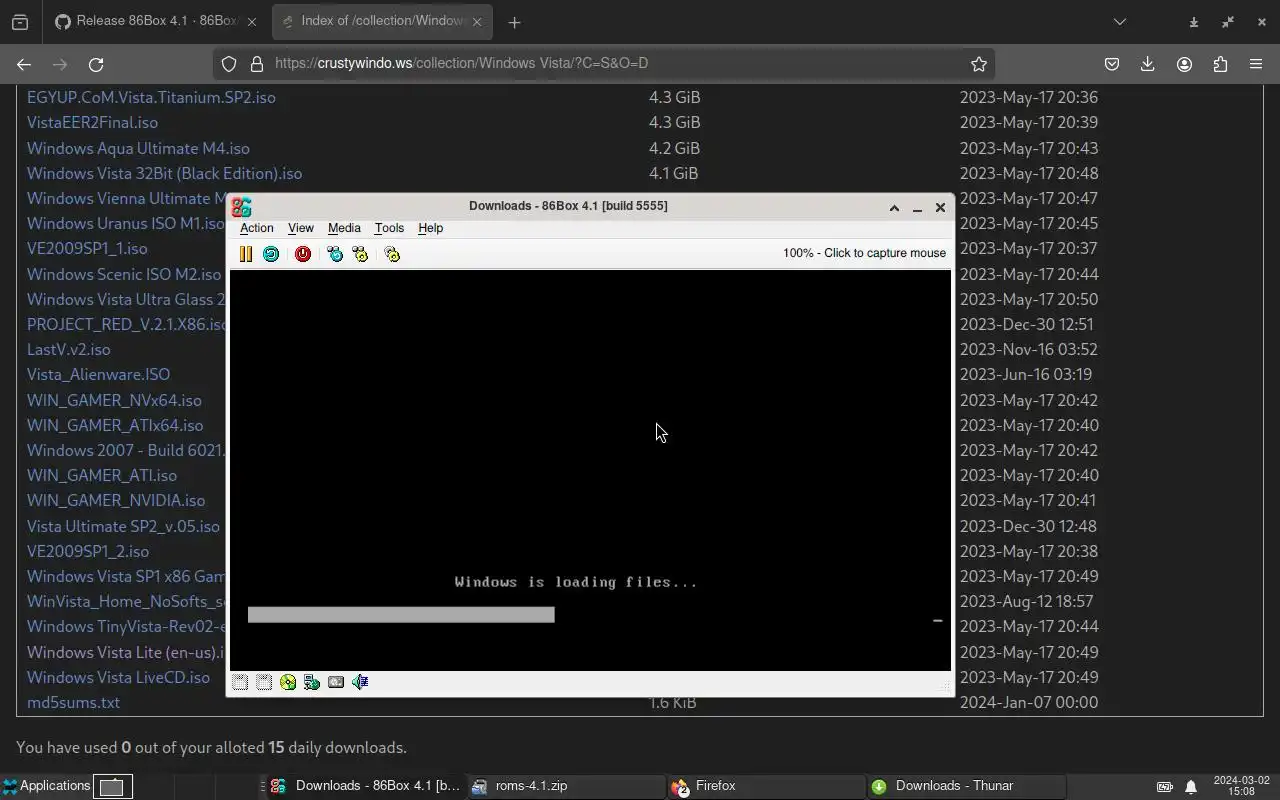This screenshot has width=1280, height=800.
Task: Click the taskbar clock 2024-03-02
Action: click(1241, 786)
